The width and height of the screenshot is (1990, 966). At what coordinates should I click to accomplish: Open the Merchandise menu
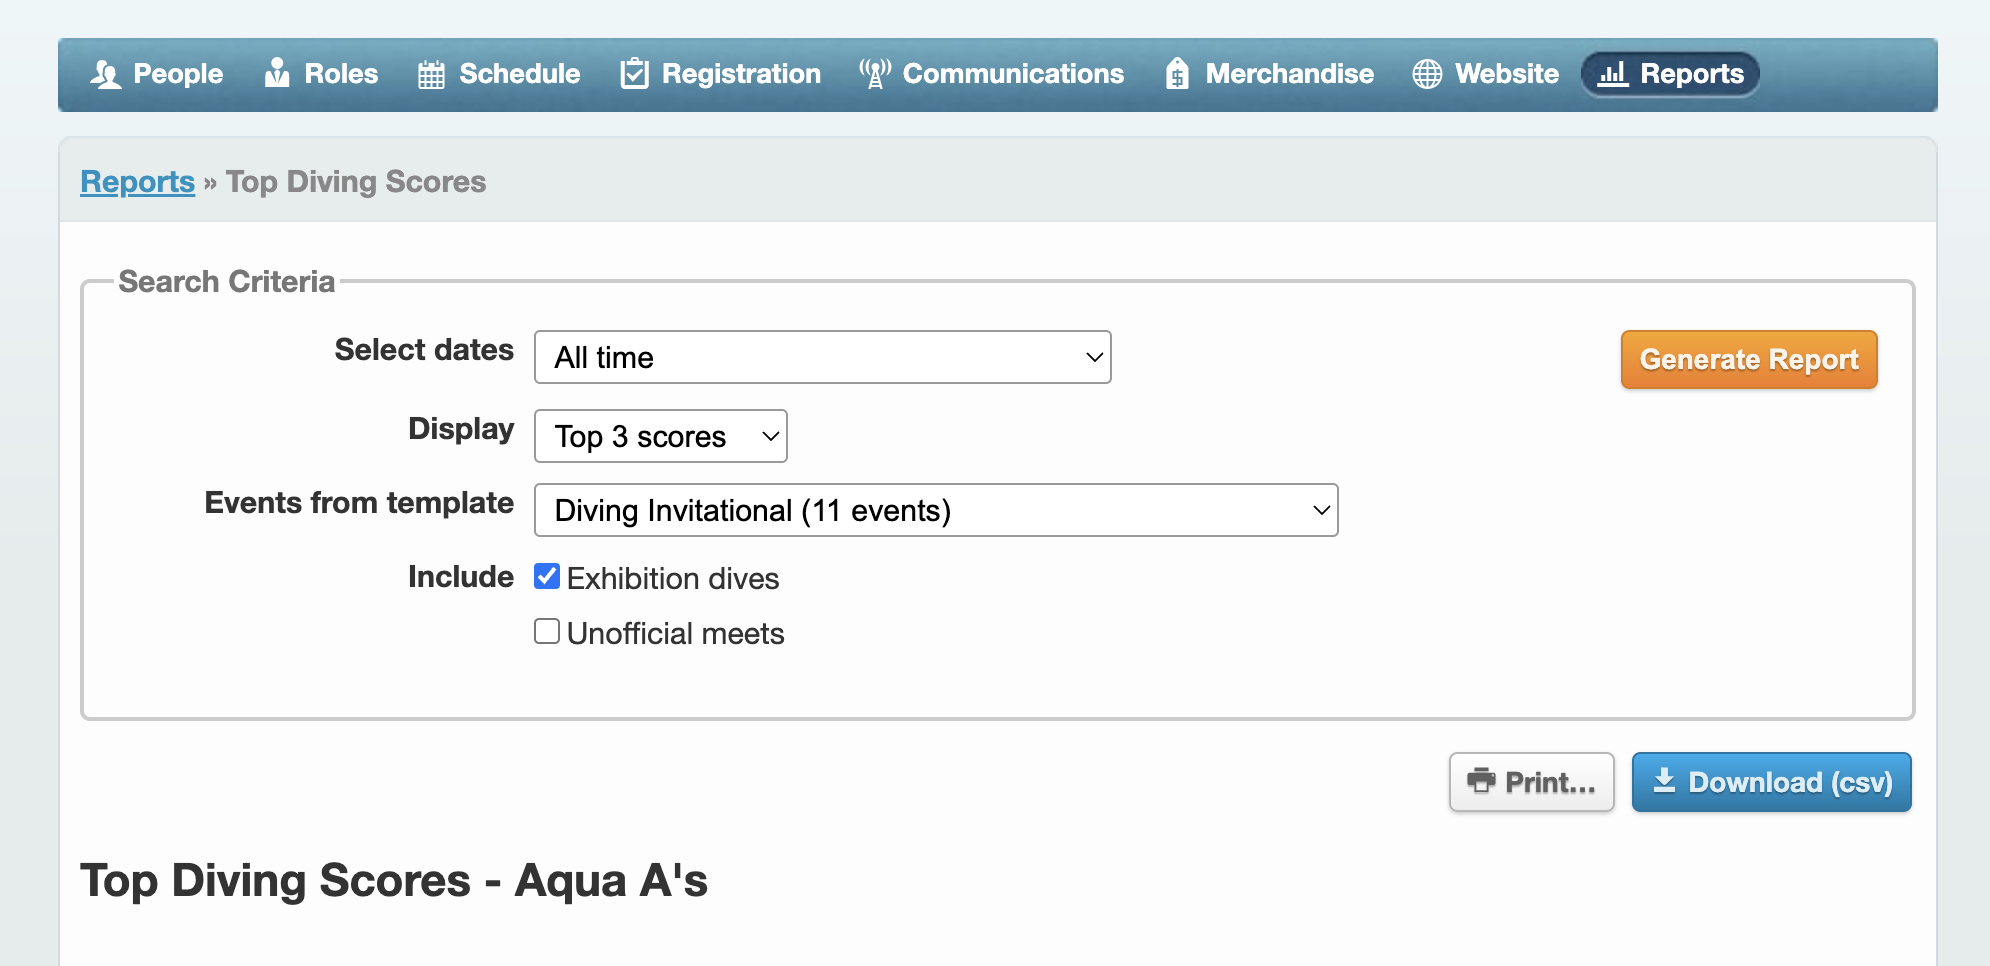pyautogui.click(x=1269, y=74)
